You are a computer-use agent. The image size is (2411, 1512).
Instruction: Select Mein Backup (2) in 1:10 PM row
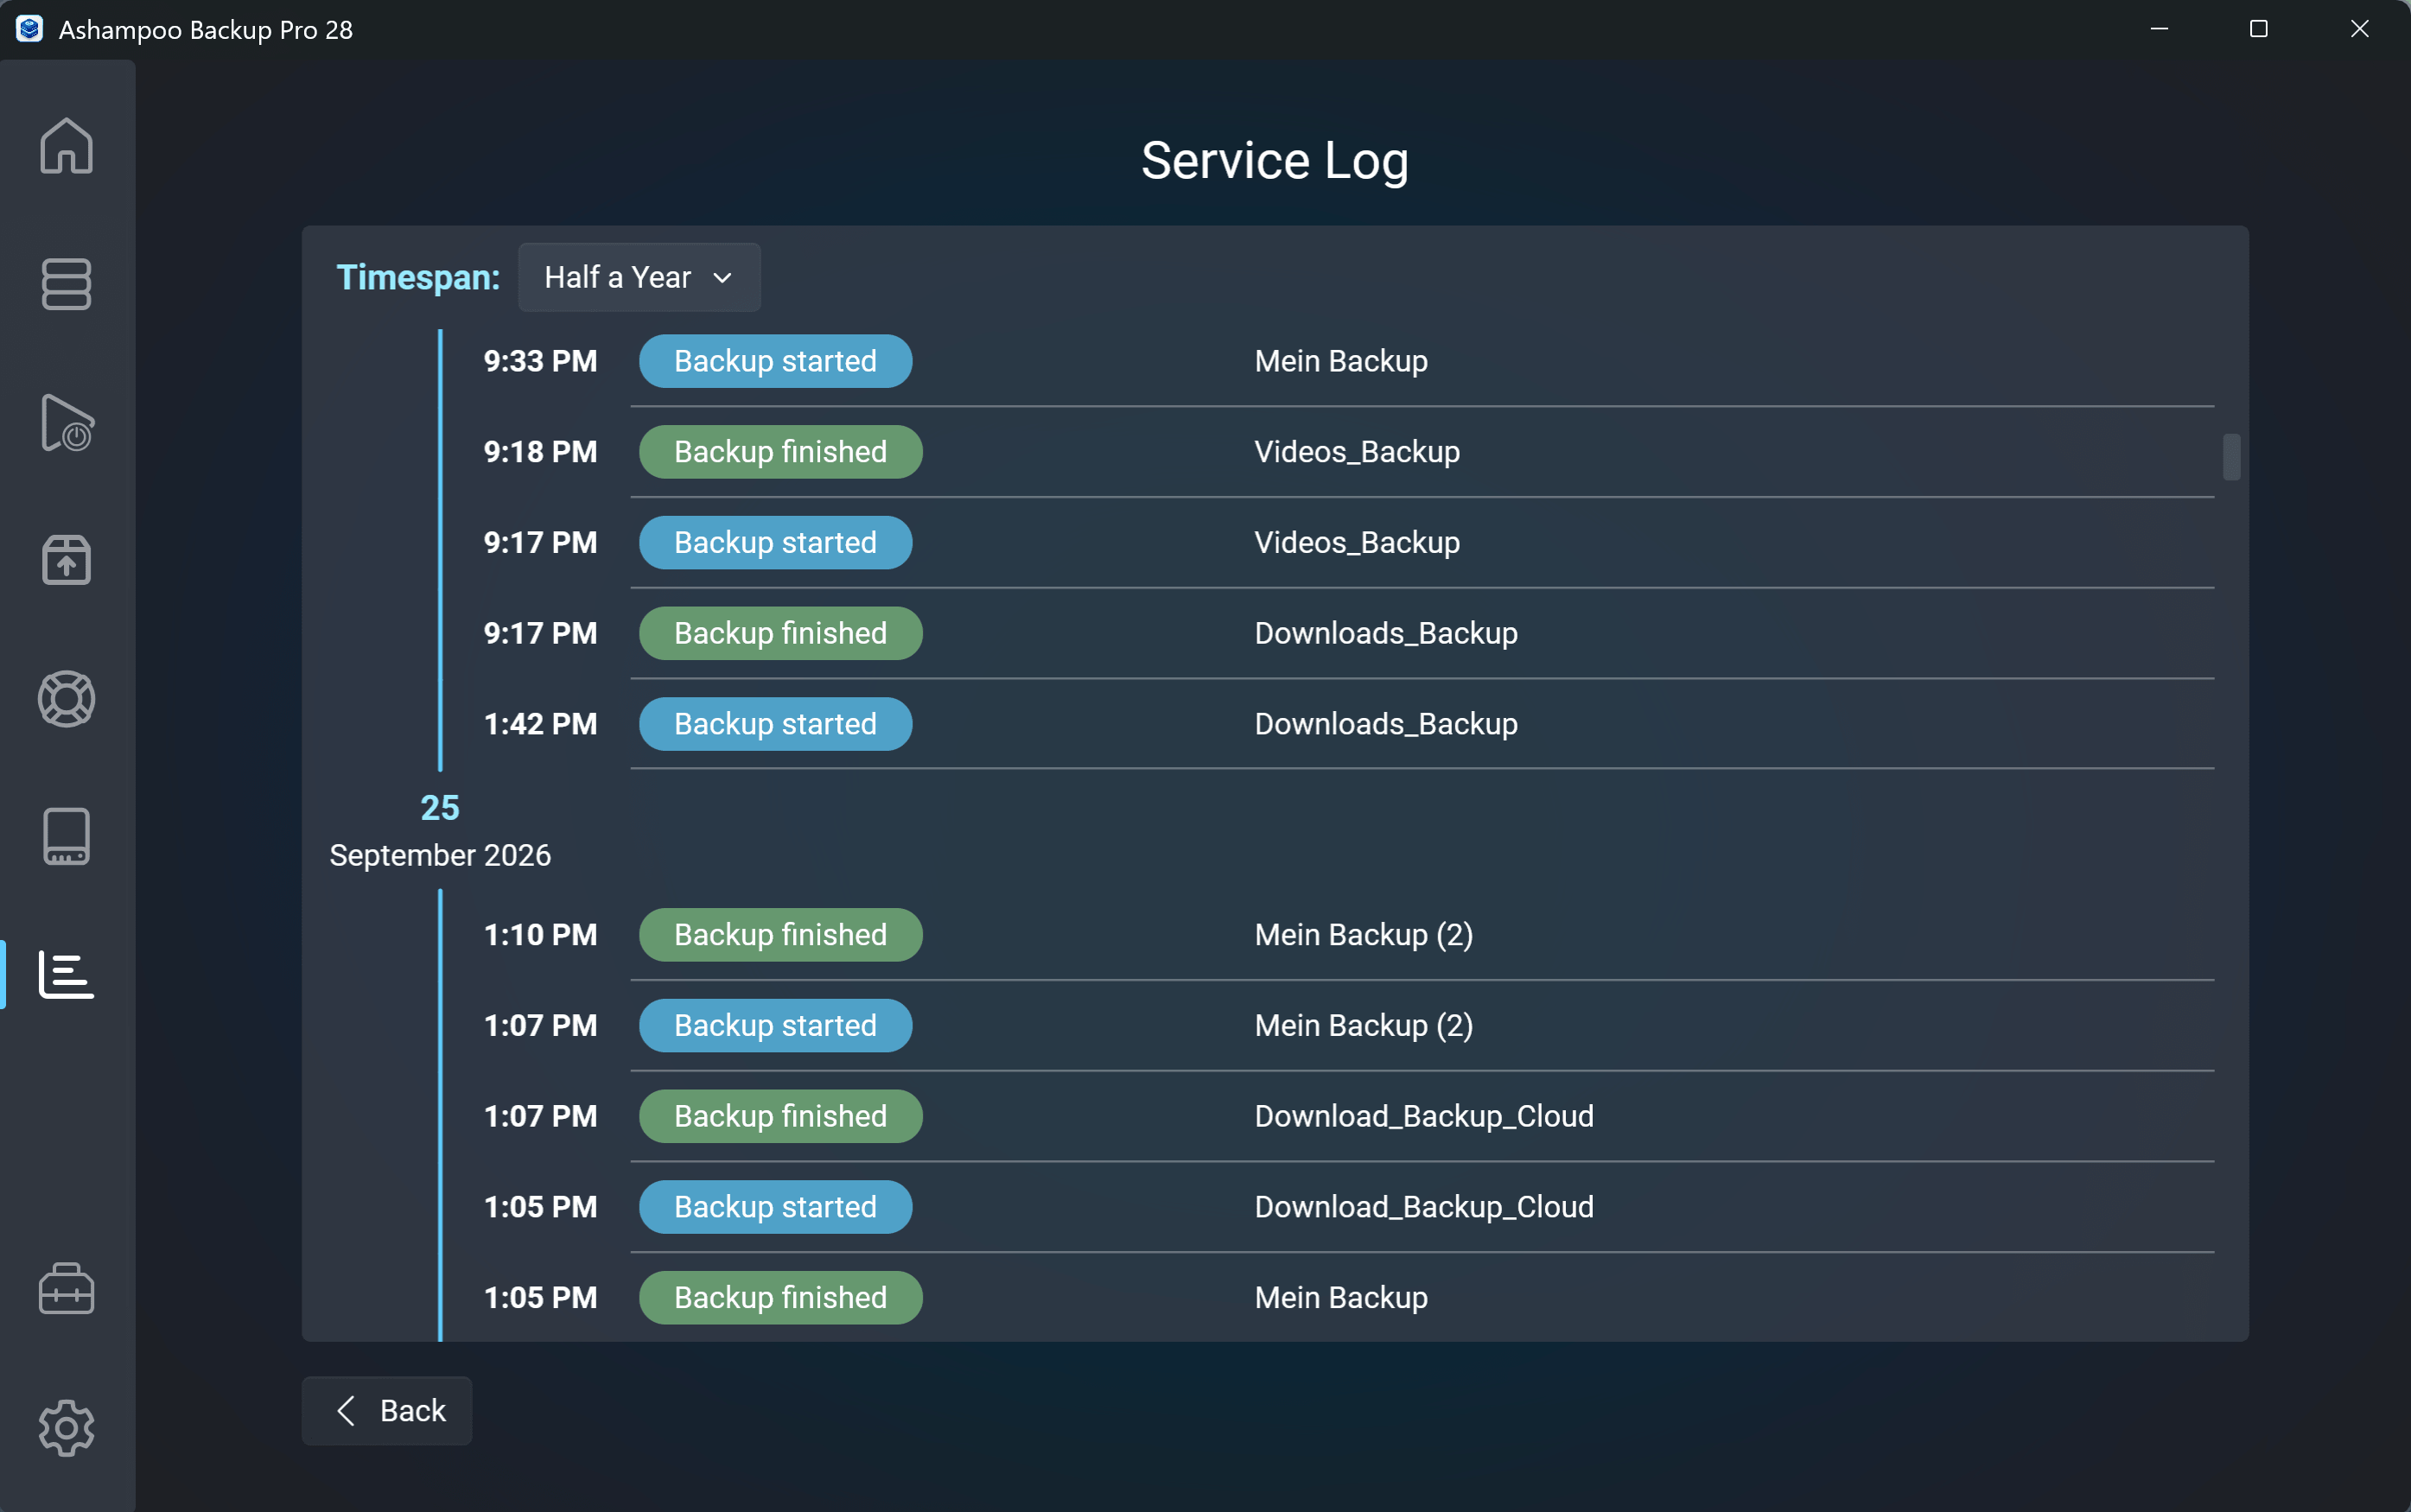(1363, 935)
